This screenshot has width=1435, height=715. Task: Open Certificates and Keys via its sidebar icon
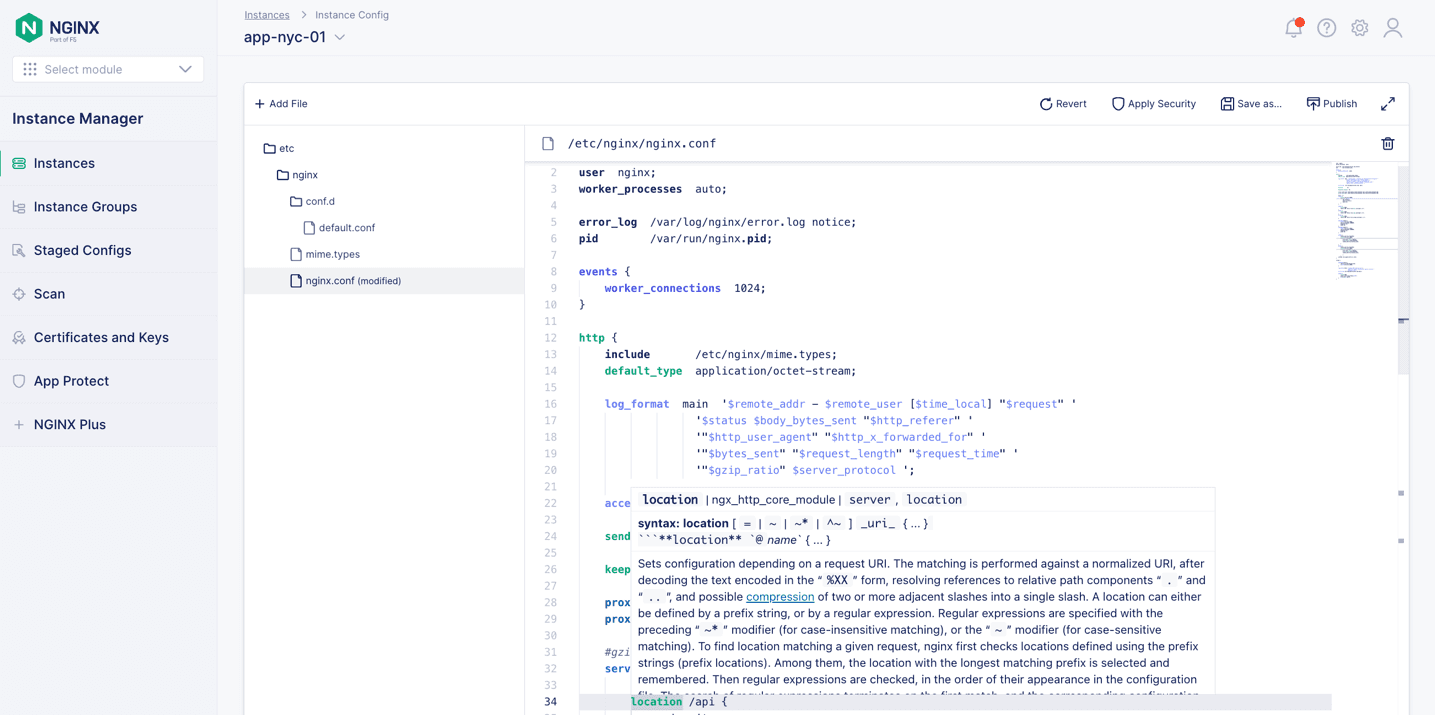[17, 337]
